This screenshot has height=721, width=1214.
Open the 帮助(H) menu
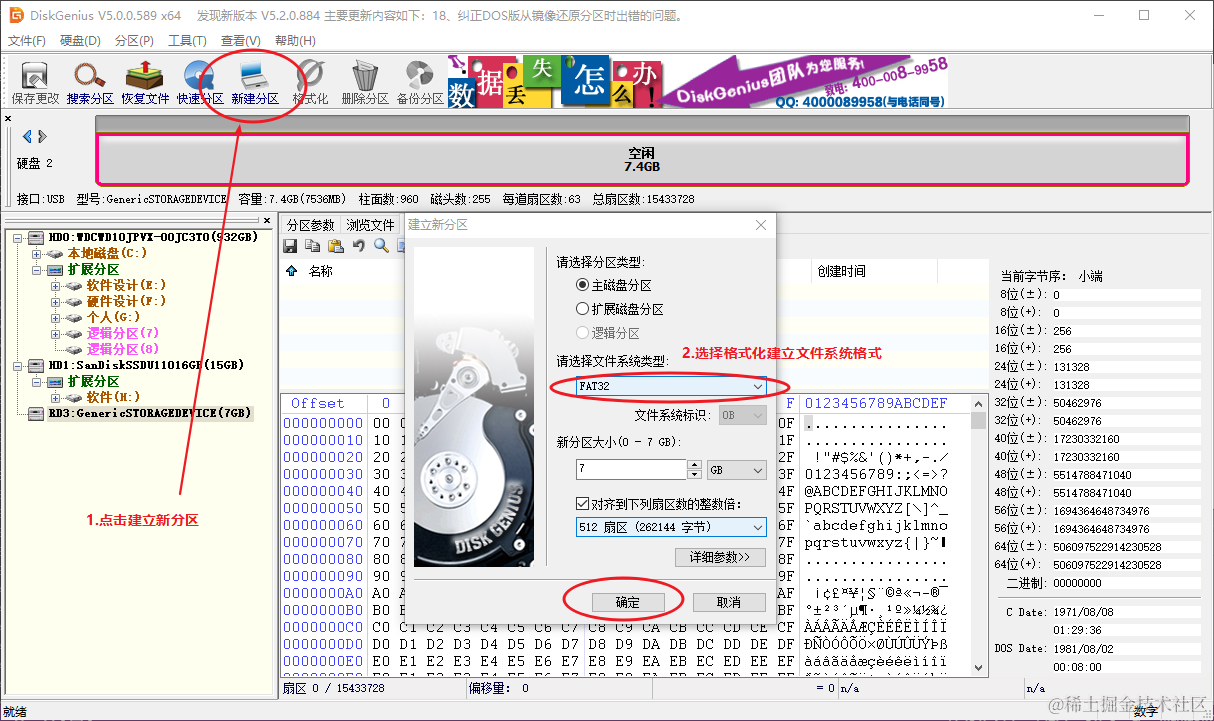(x=295, y=41)
